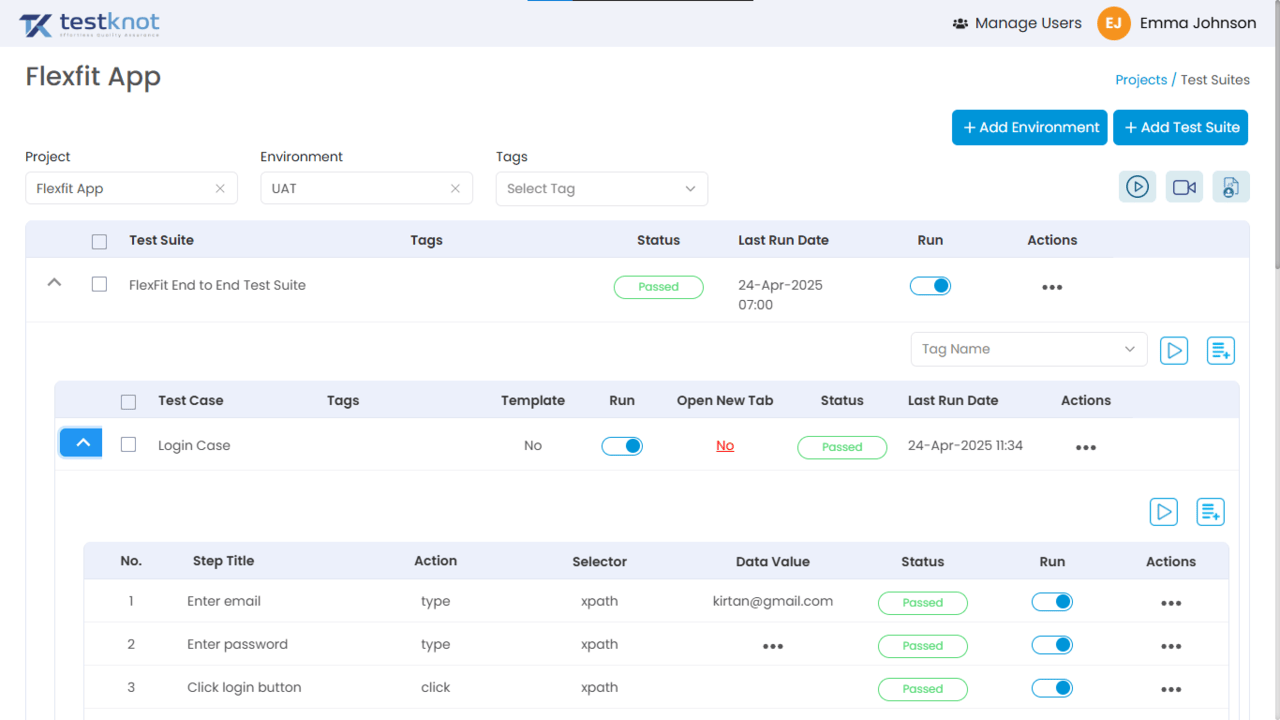Click the add-list icon beside the Tag Name dropdown
The image size is (1280, 720).
pos(1221,350)
